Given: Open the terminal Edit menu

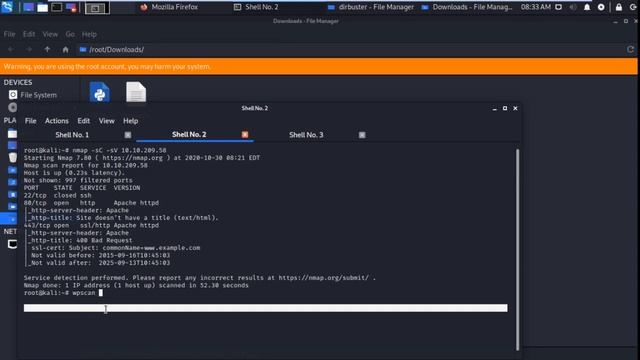Looking at the screenshot, I should click(x=83, y=121).
